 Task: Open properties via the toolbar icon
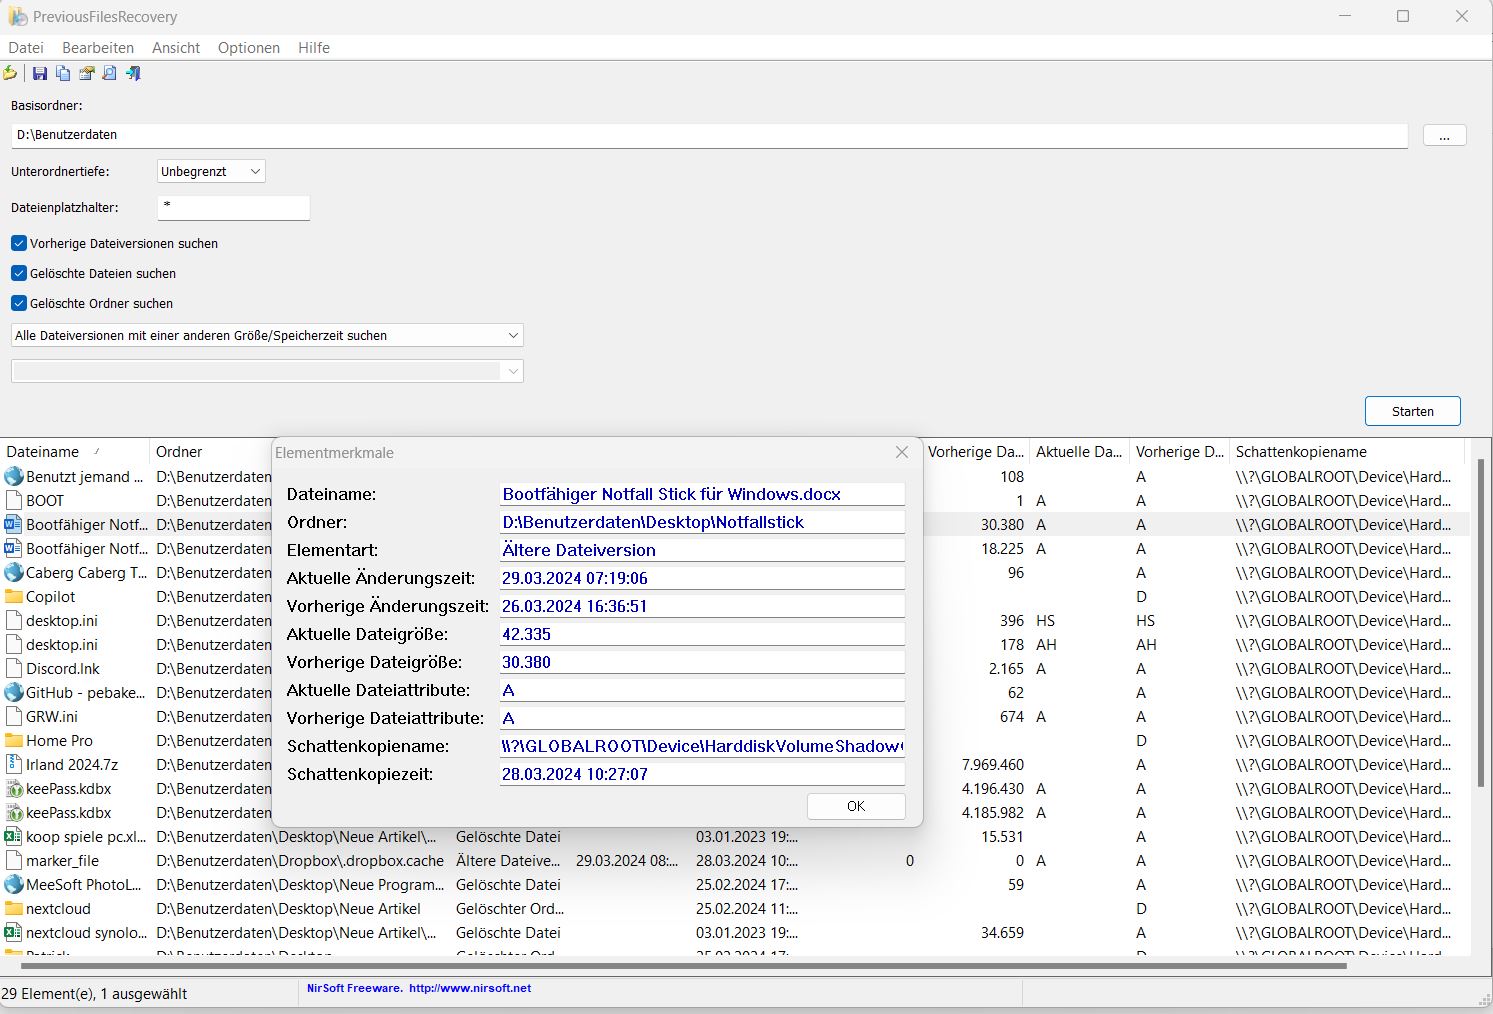coord(87,74)
